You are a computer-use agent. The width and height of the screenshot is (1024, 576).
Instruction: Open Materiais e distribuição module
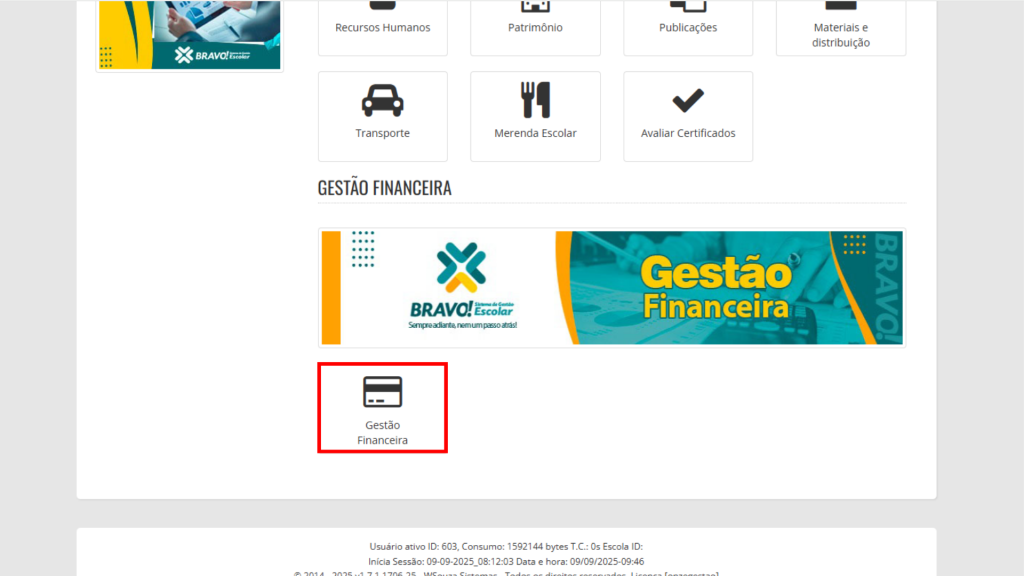[840, 26]
